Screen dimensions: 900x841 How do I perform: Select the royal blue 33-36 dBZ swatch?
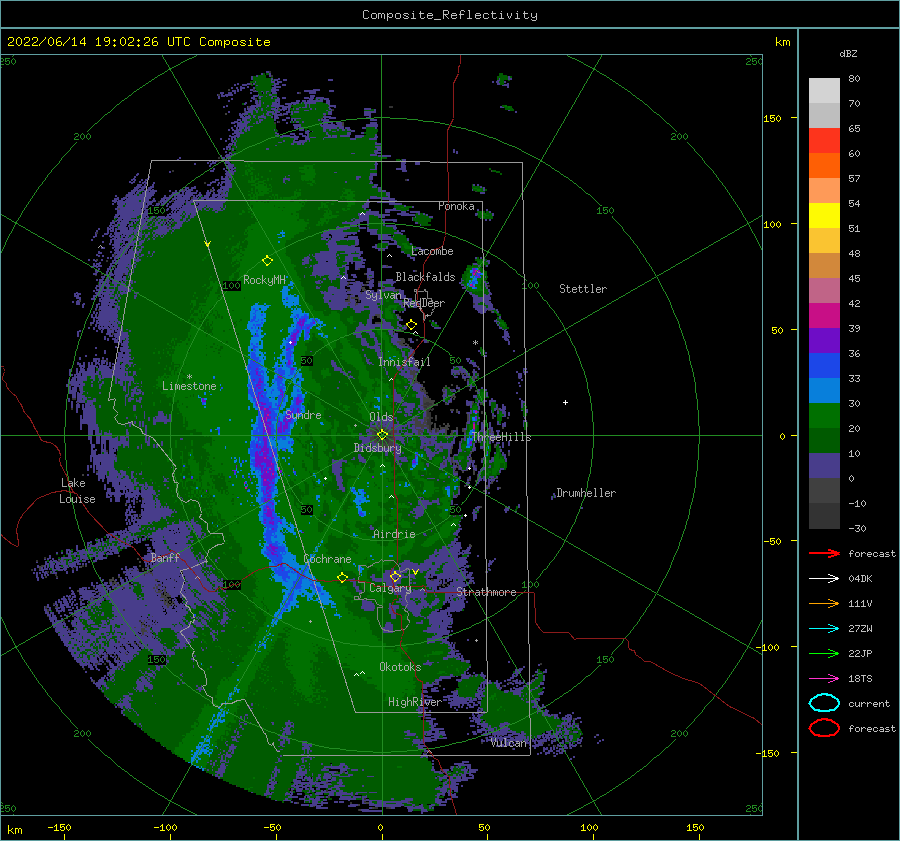point(824,366)
